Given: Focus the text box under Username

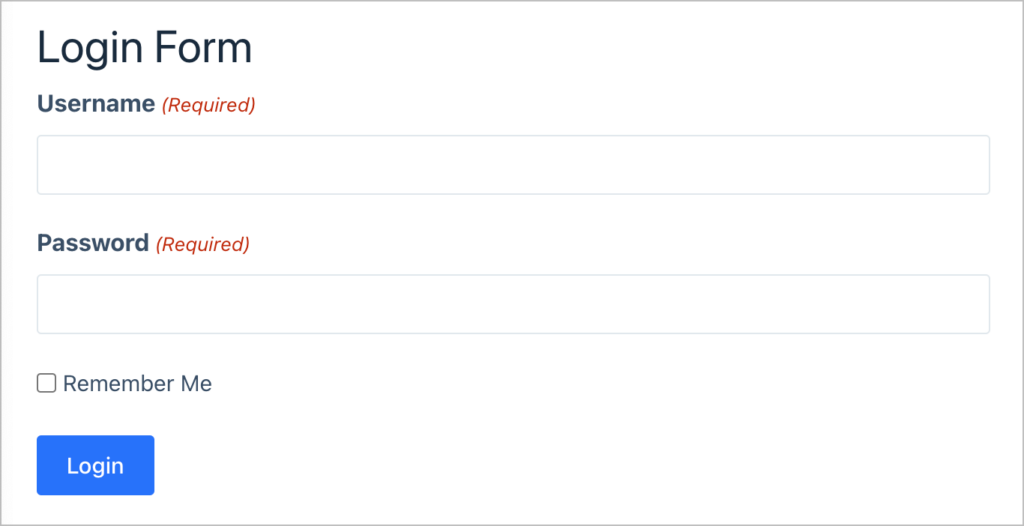Looking at the screenshot, I should [513, 165].
